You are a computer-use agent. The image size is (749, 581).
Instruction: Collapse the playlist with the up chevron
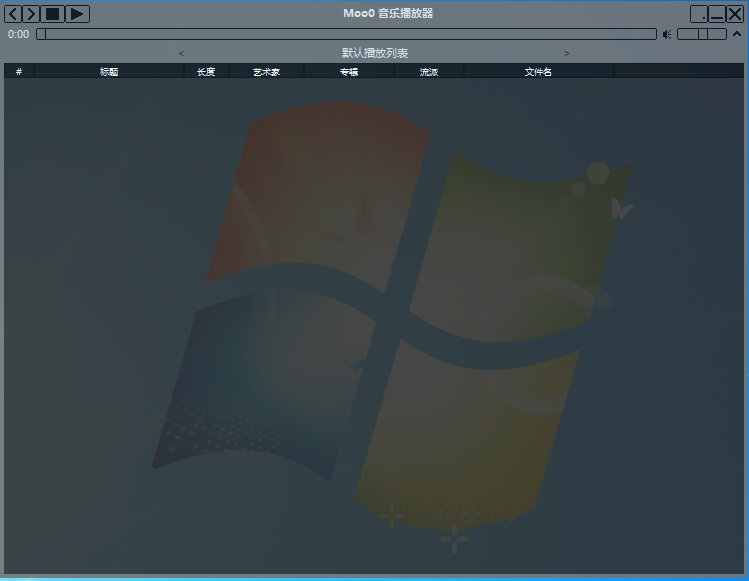click(737, 34)
